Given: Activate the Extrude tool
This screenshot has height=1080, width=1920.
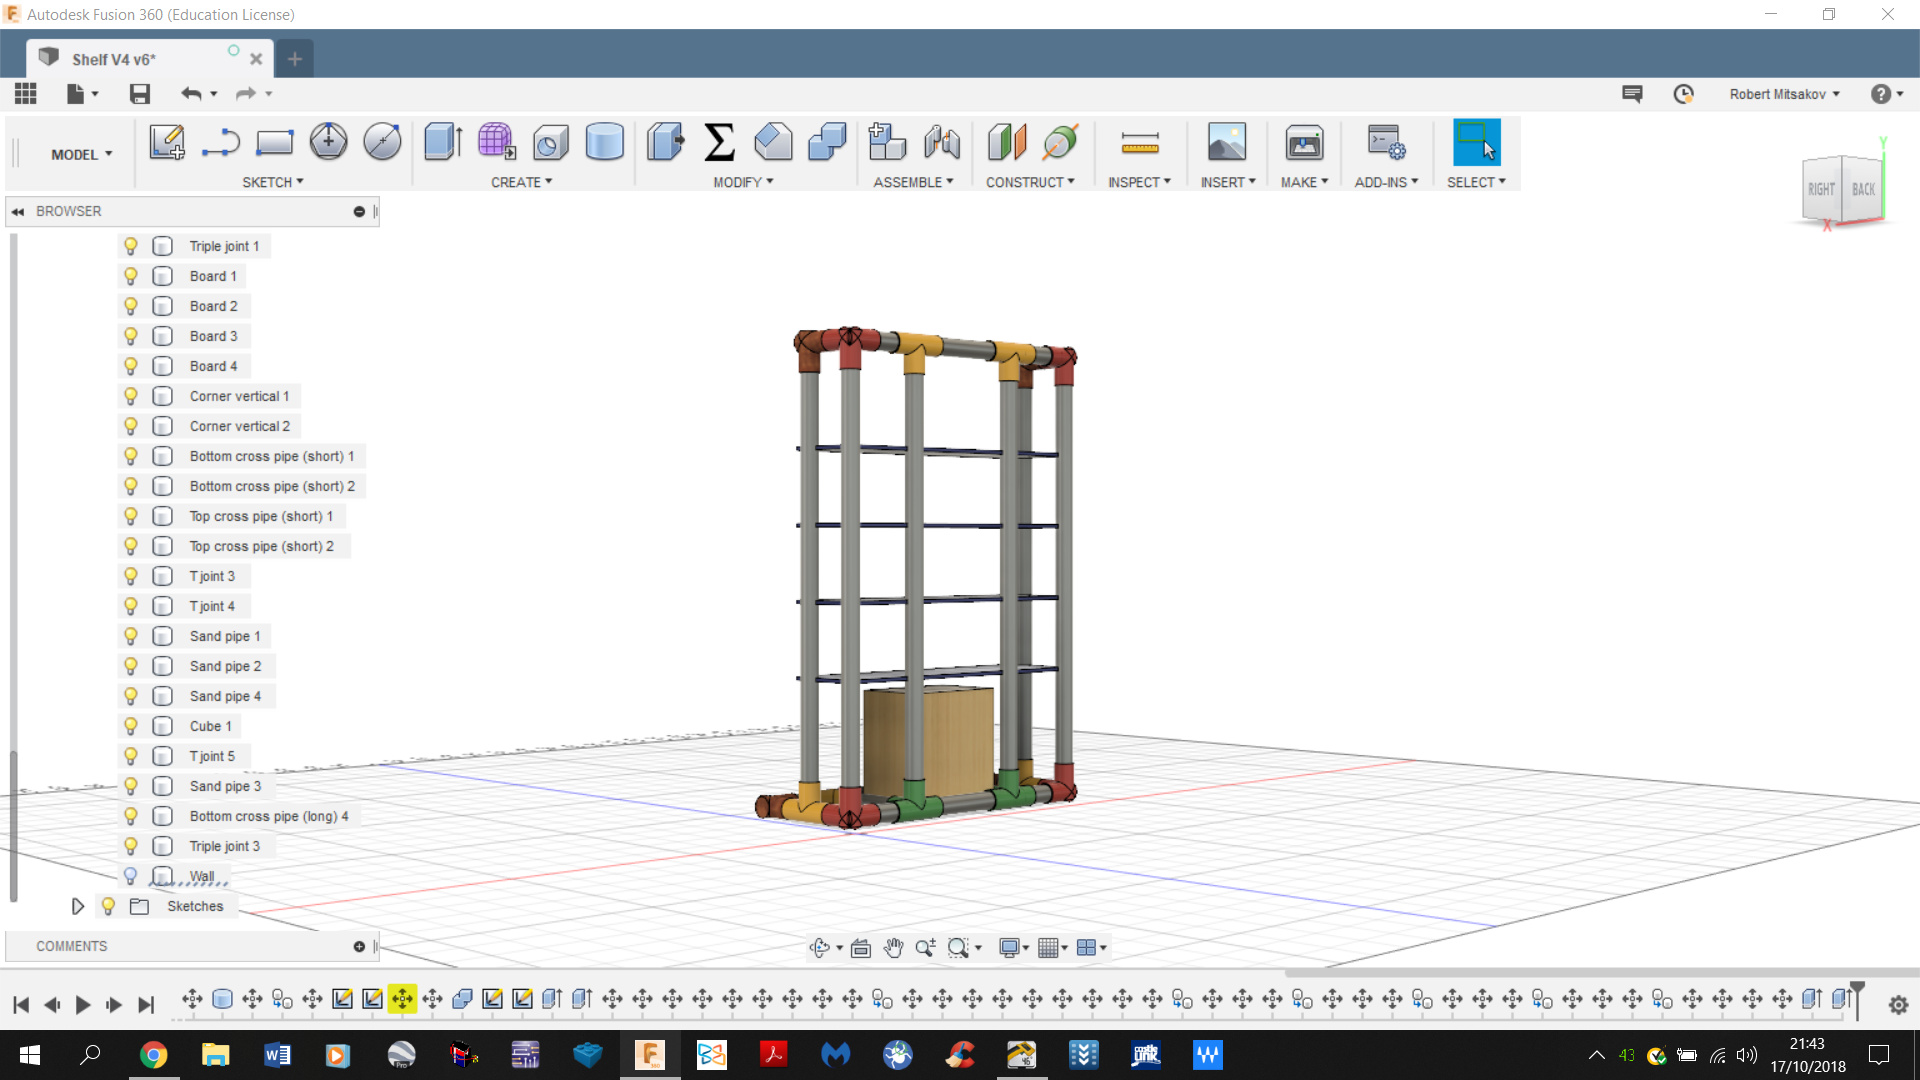Looking at the screenshot, I should pyautogui.click(x=443, y=142).
